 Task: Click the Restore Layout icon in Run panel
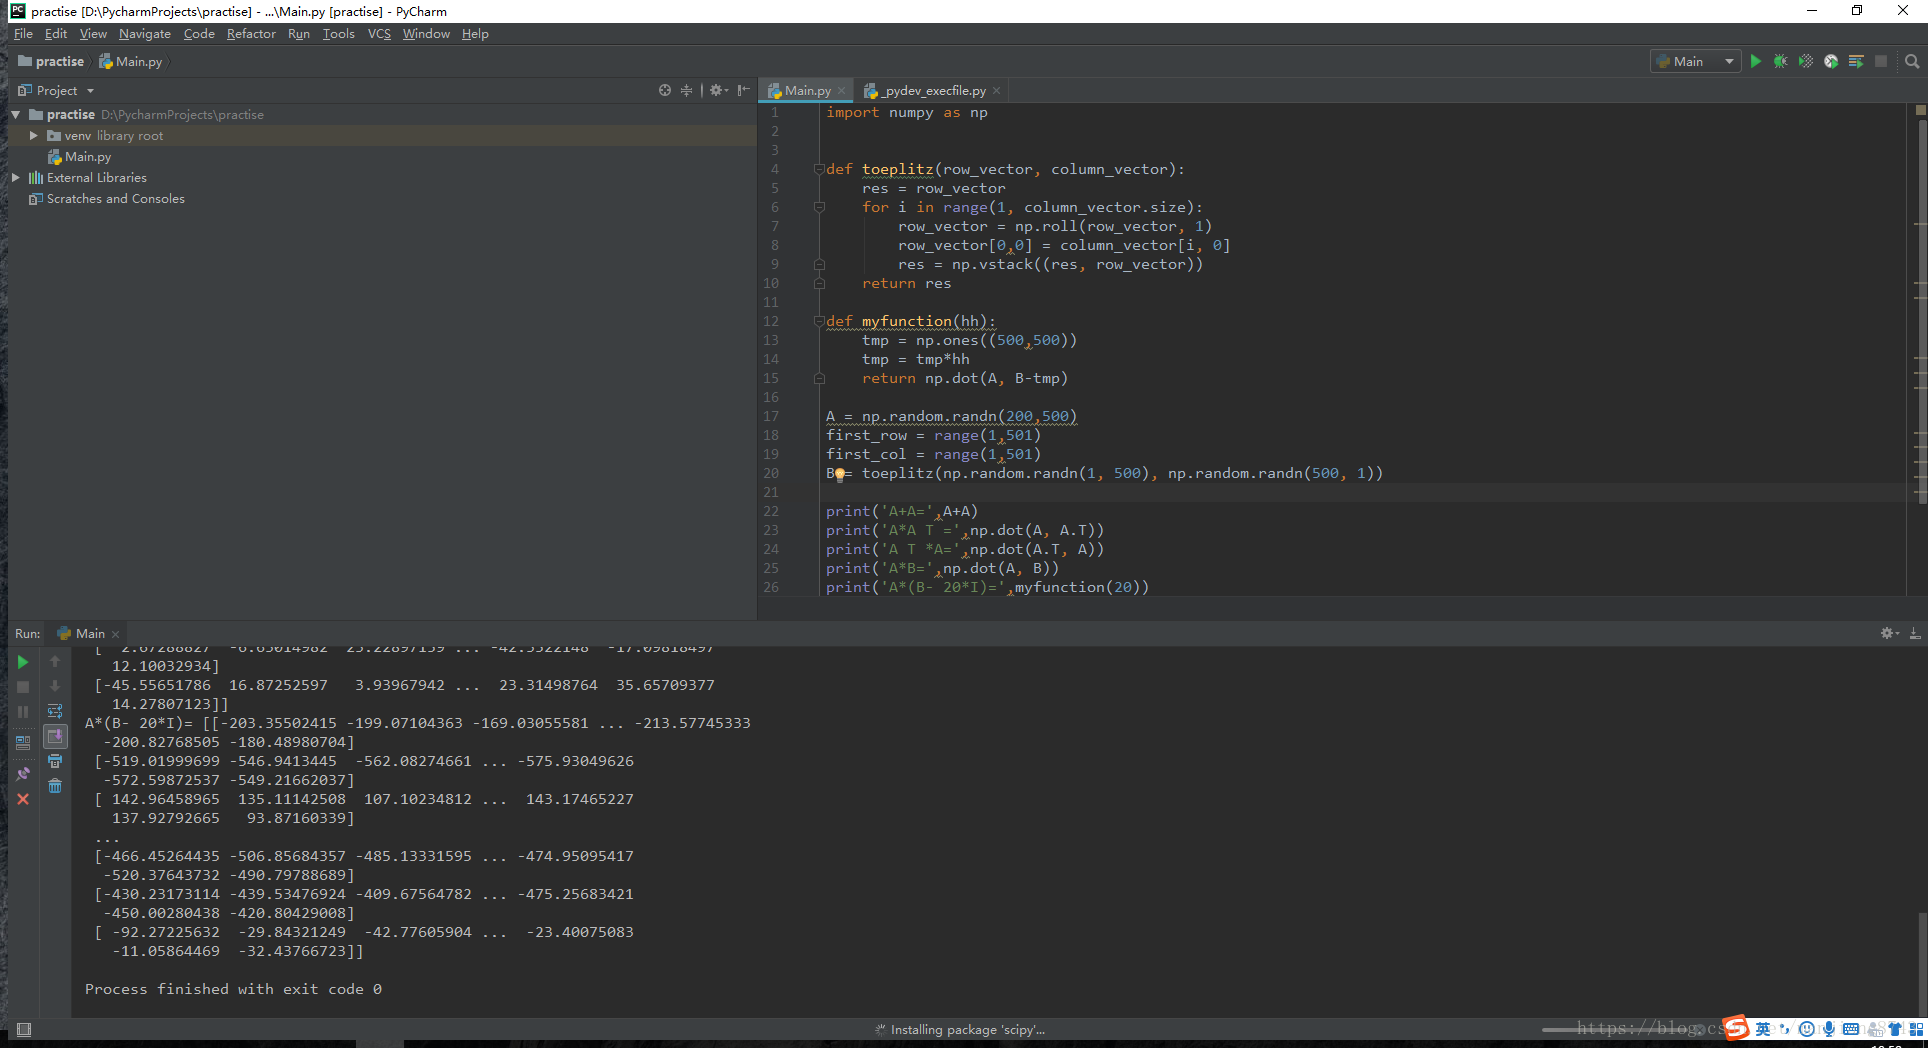pos(23,743)
